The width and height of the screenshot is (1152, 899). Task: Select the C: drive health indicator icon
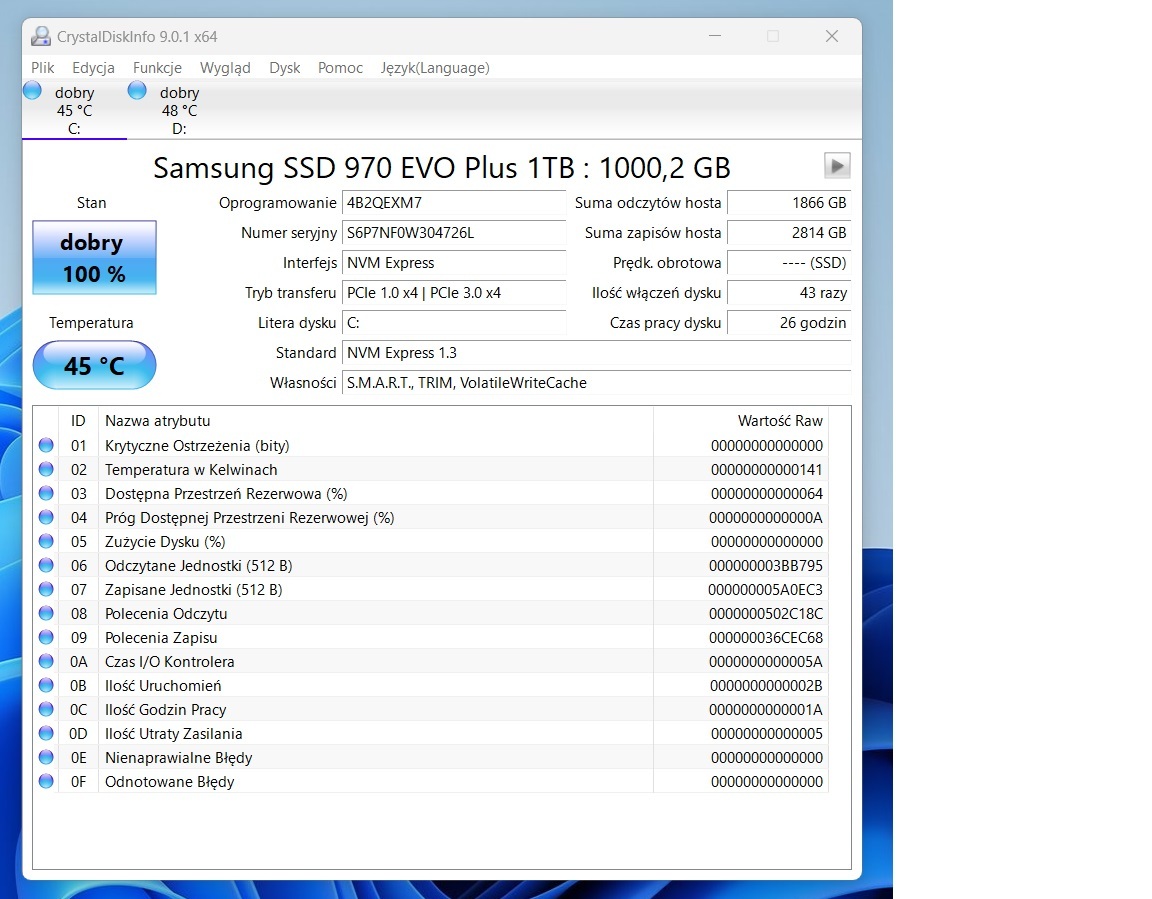pos(32,90)
